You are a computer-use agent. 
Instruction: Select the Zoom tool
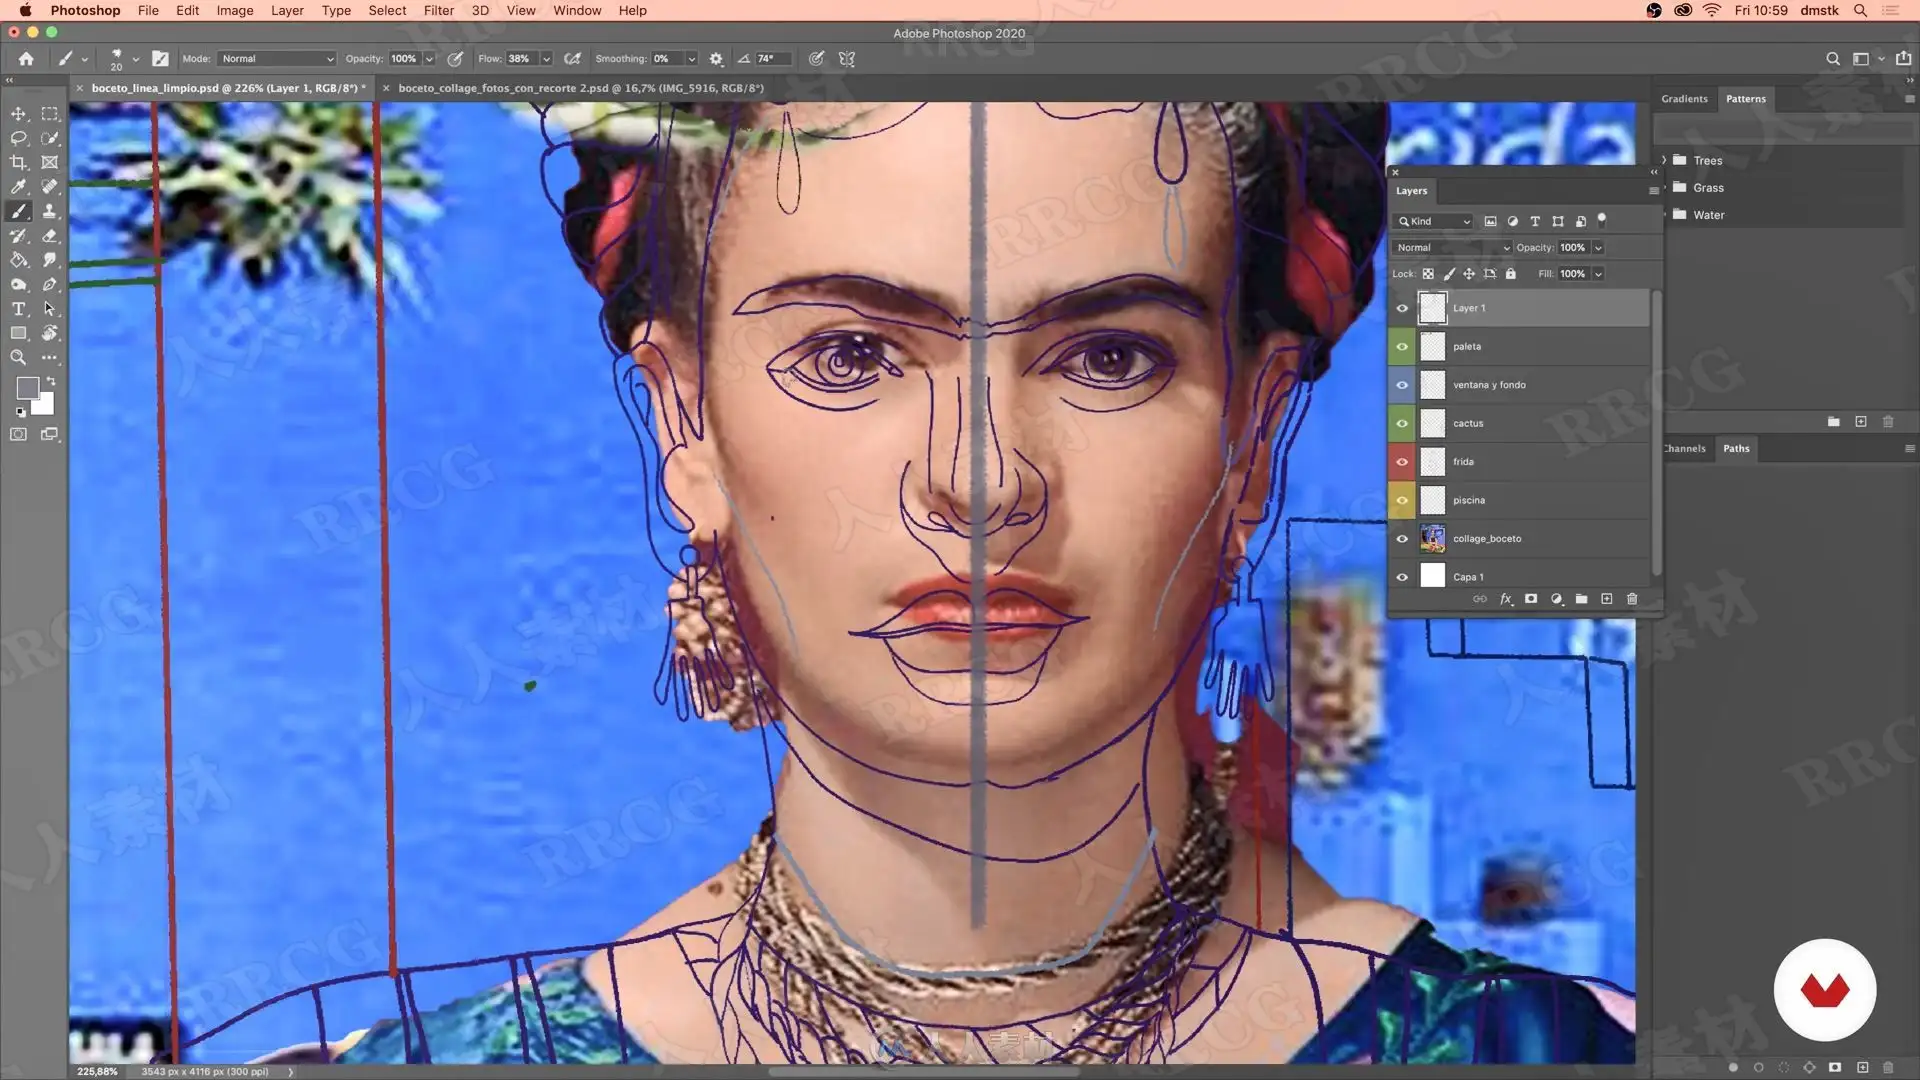click(x=18, y=357)
